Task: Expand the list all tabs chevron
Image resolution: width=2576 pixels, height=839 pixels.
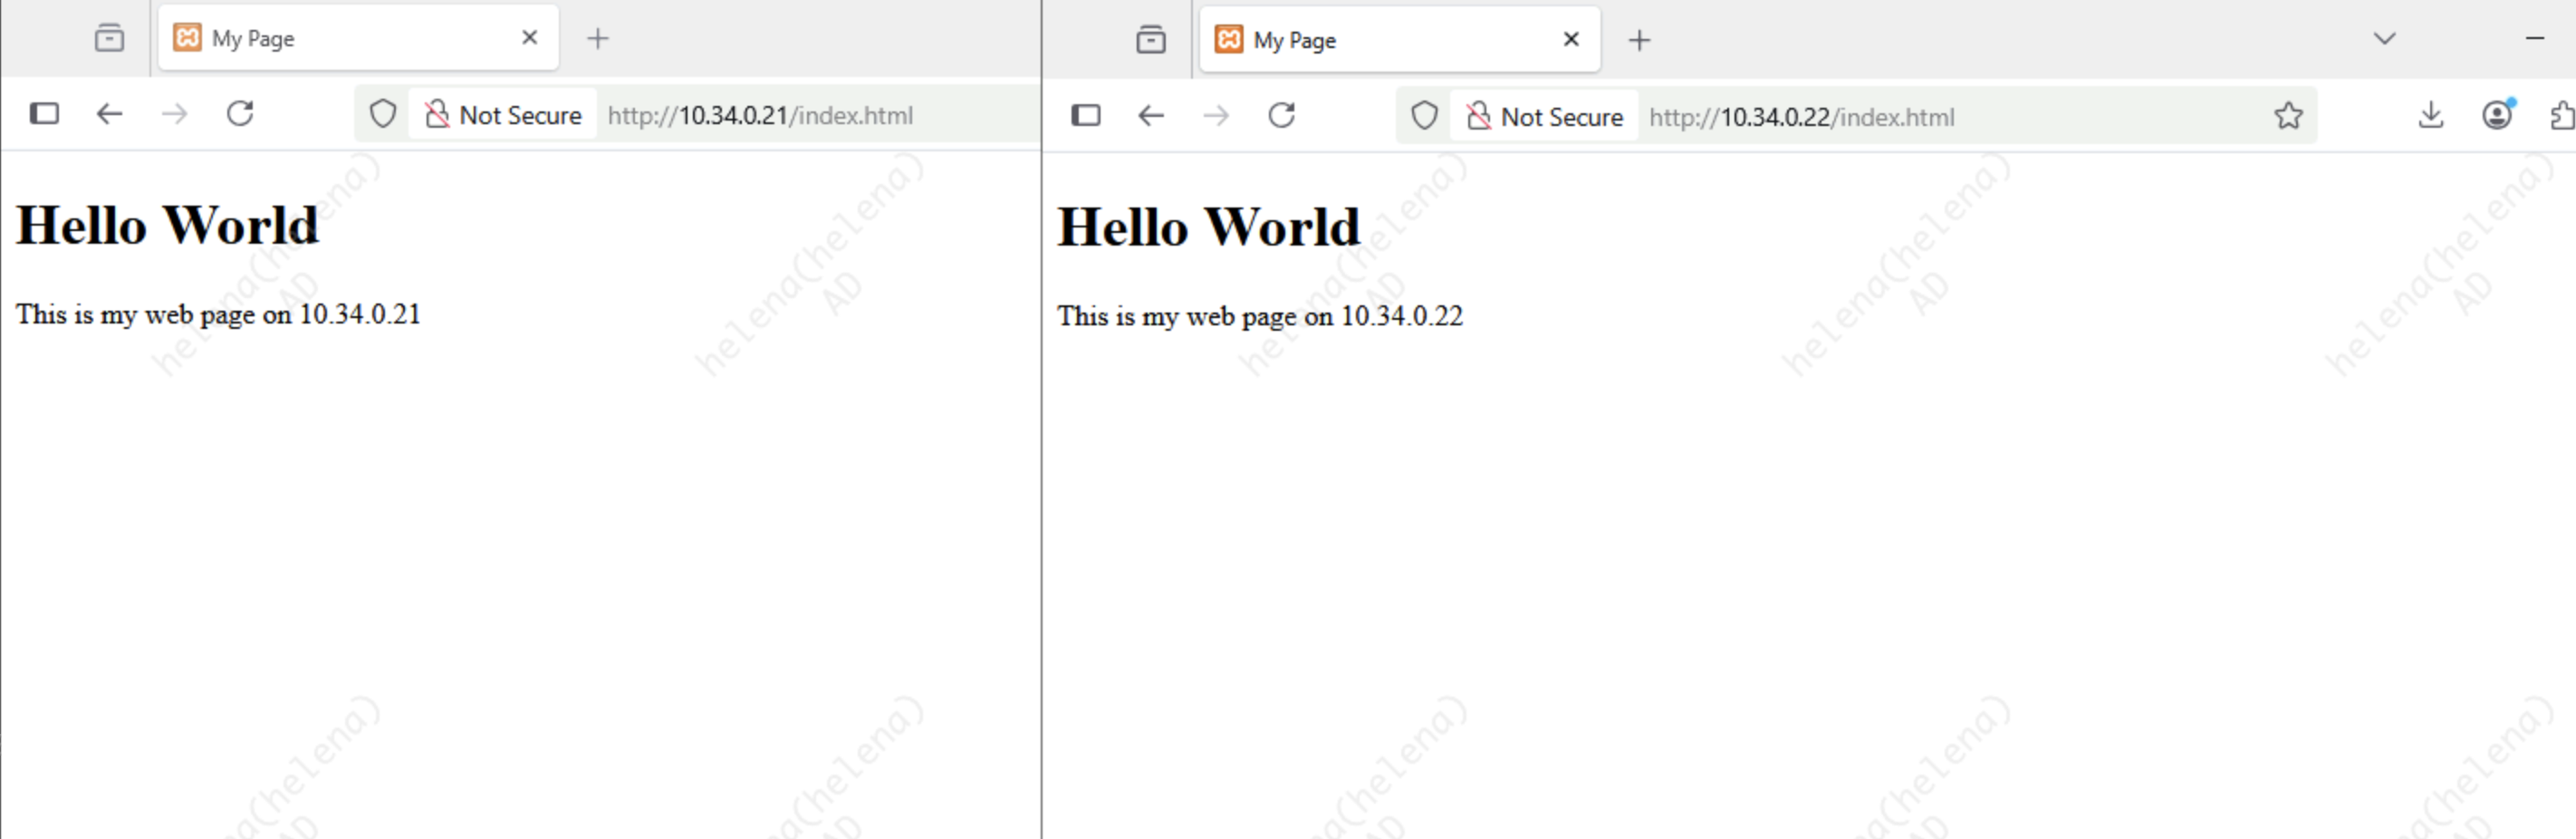Action: [2385, 39]
